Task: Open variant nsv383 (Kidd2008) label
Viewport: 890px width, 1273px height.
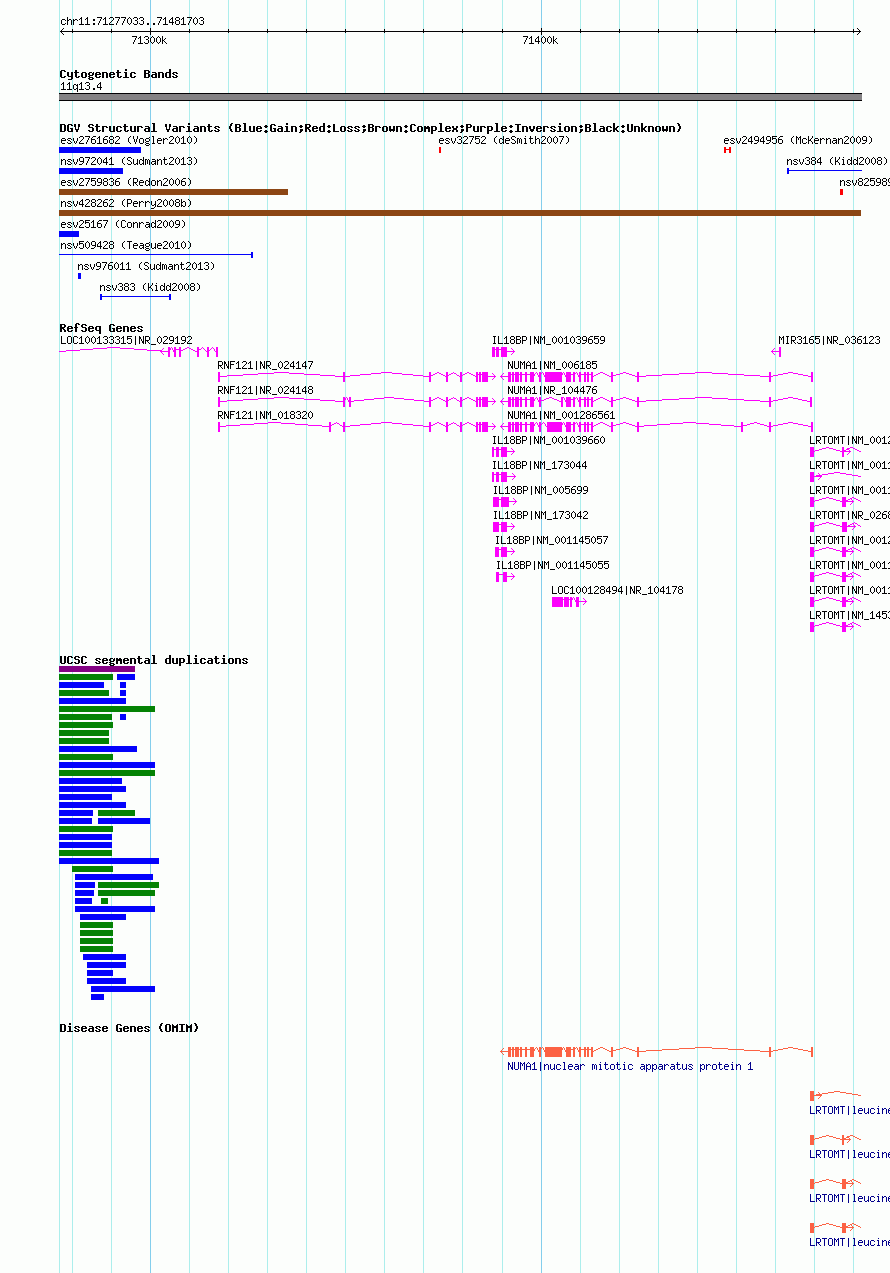Action: 150,287
